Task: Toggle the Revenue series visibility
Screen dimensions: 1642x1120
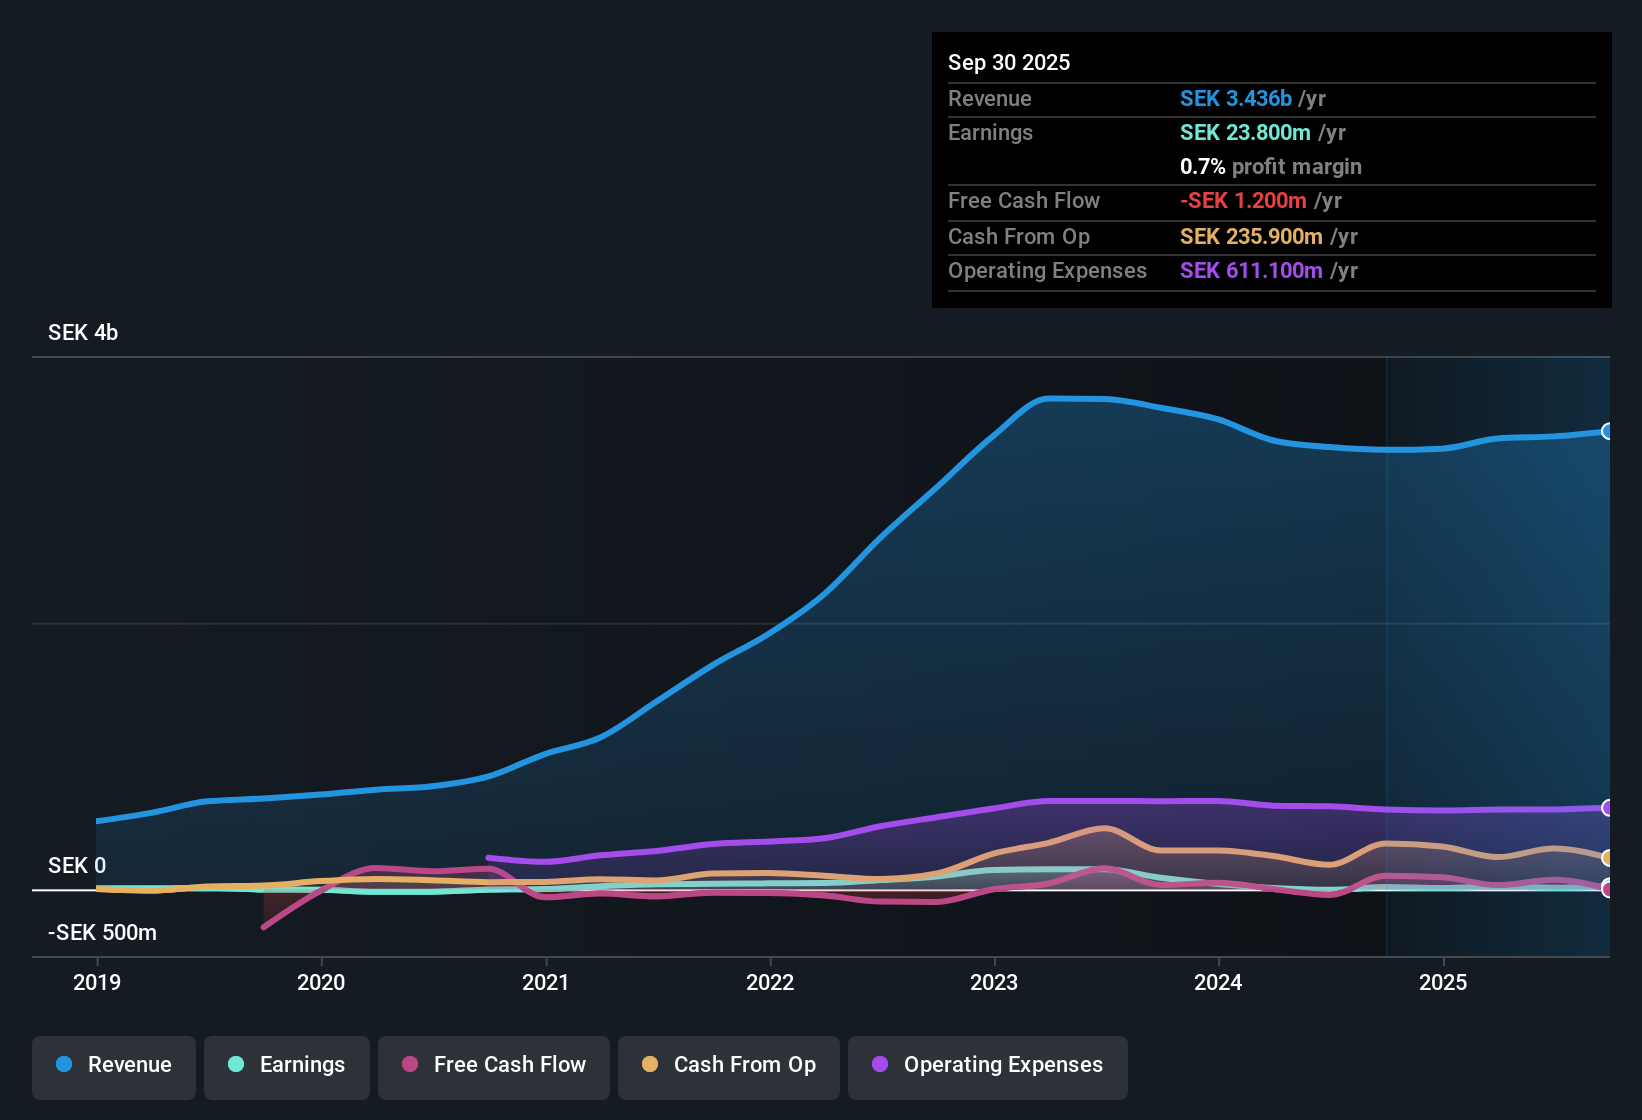Action: 113,1065
